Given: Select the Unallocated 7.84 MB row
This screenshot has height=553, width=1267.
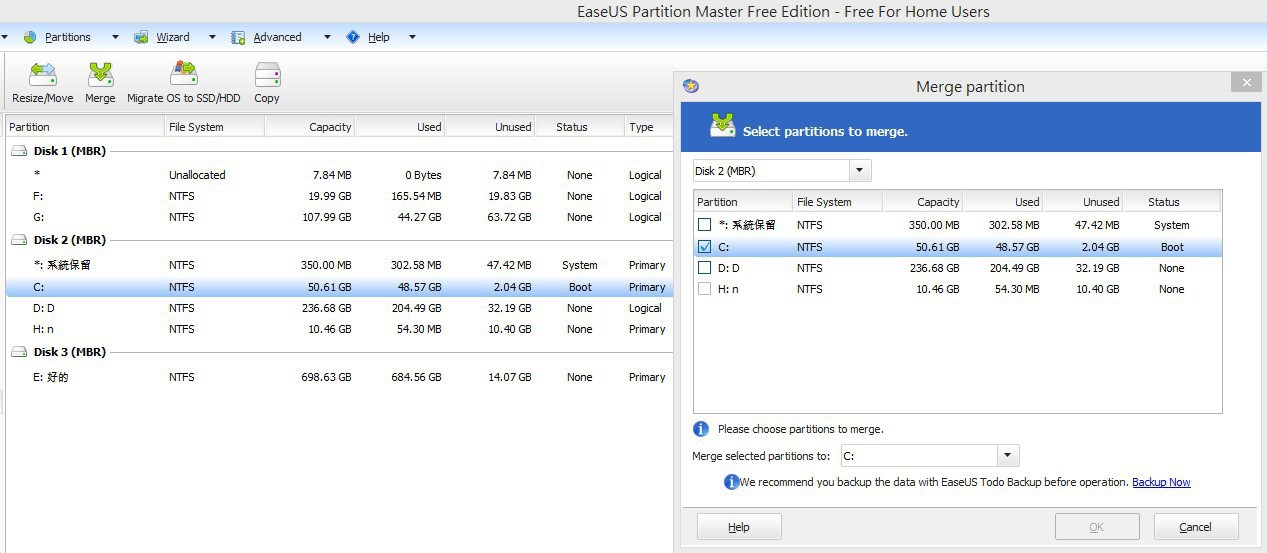Looking at the screenshot, I should [x=338, y=175].
